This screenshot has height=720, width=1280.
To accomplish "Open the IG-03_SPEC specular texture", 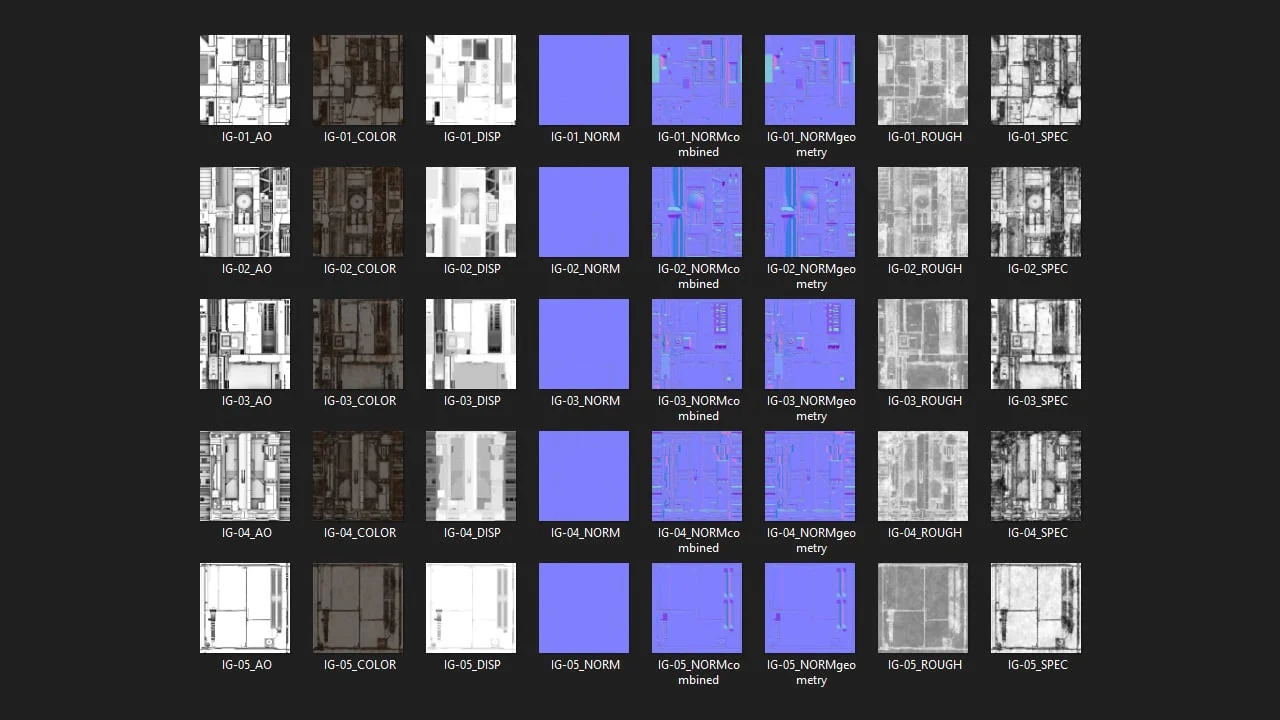I will (x=1035, y=344).
